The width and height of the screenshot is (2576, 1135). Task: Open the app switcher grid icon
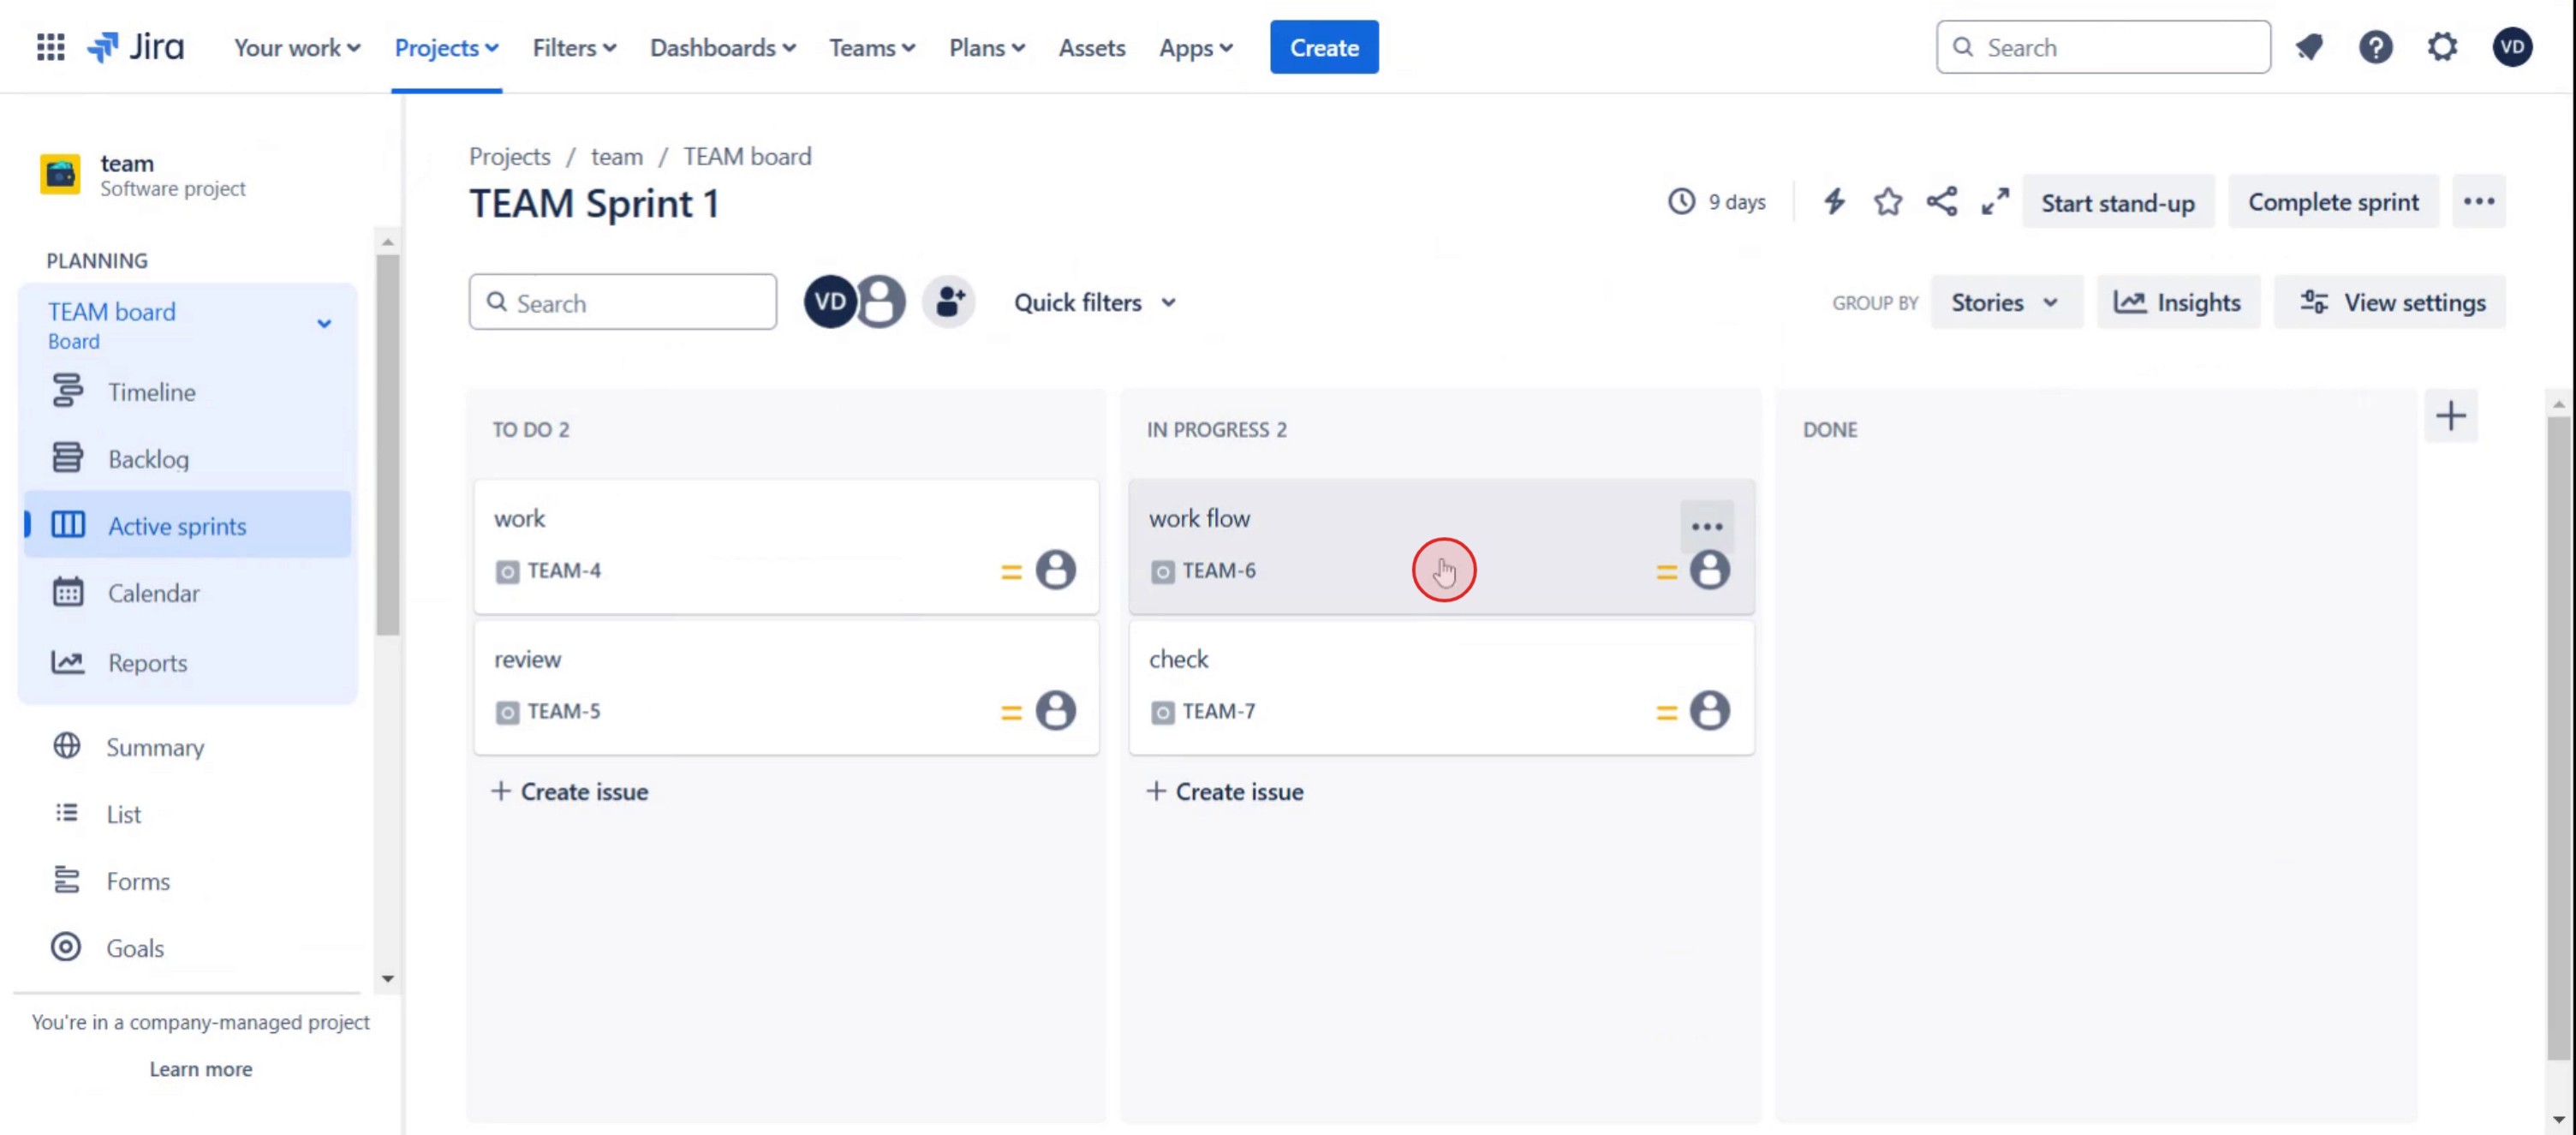[50, 47]
